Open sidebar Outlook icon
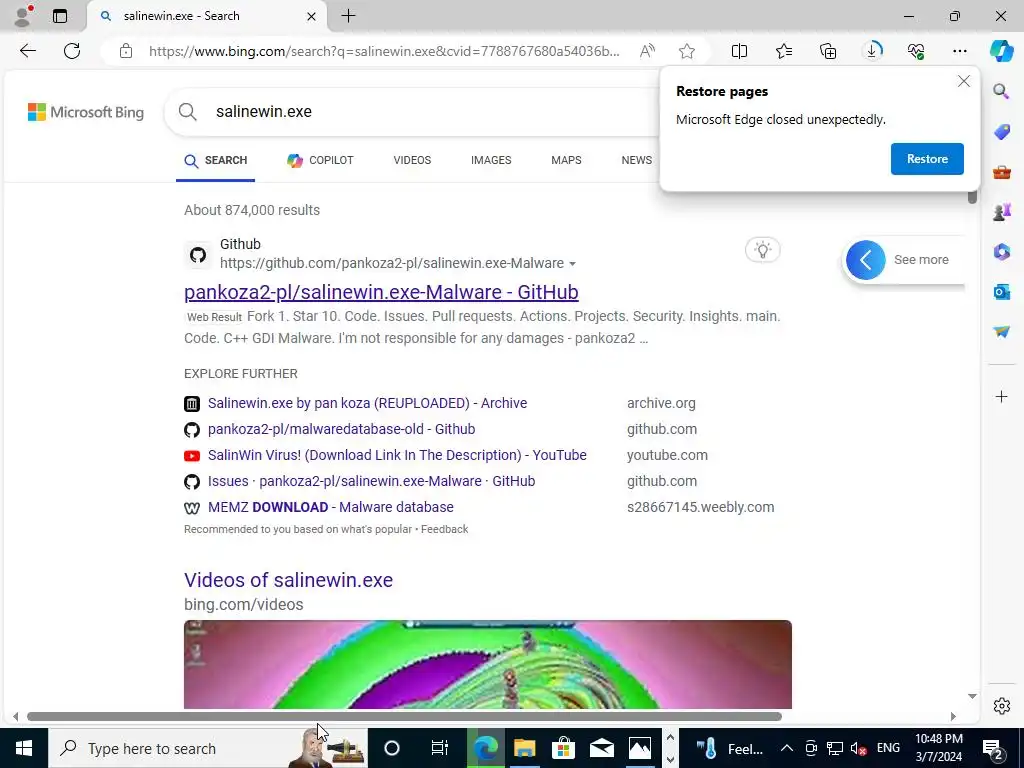Viewport: 1024px width, 768px height. click(x=1001, y=291)
